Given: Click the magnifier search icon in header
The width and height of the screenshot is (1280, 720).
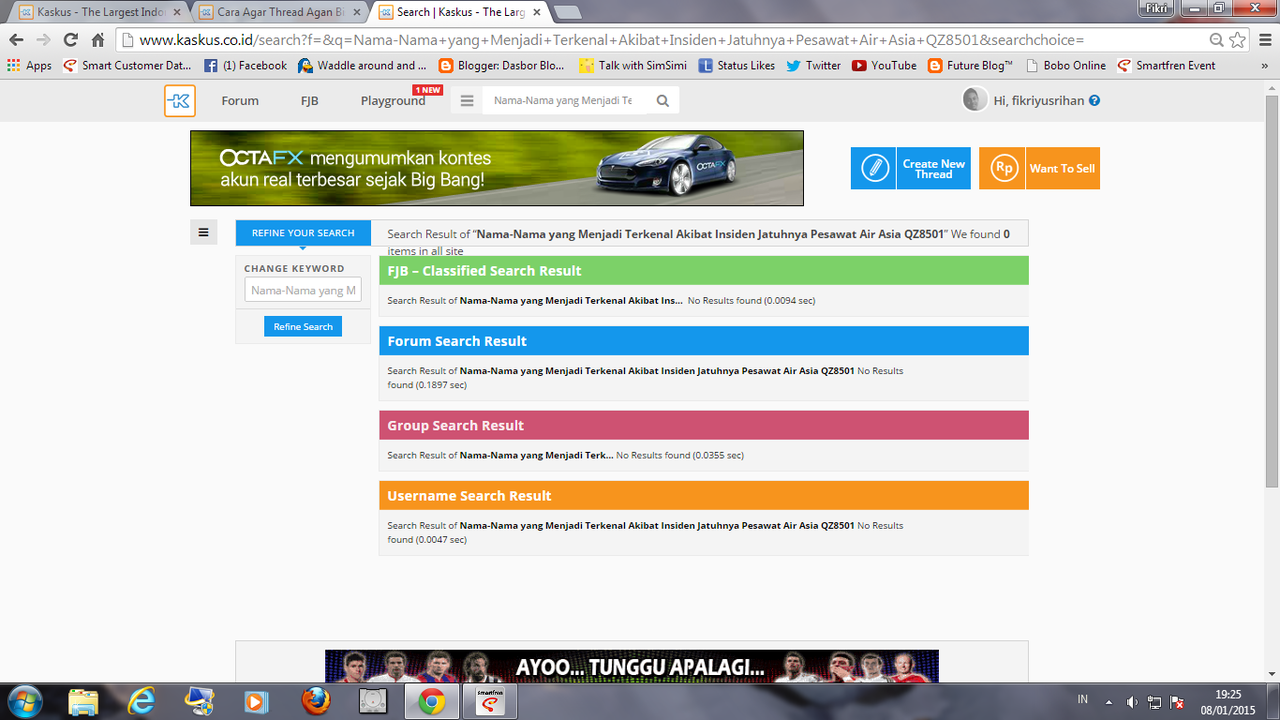Looking at the screenshot, I should (663, 101).
